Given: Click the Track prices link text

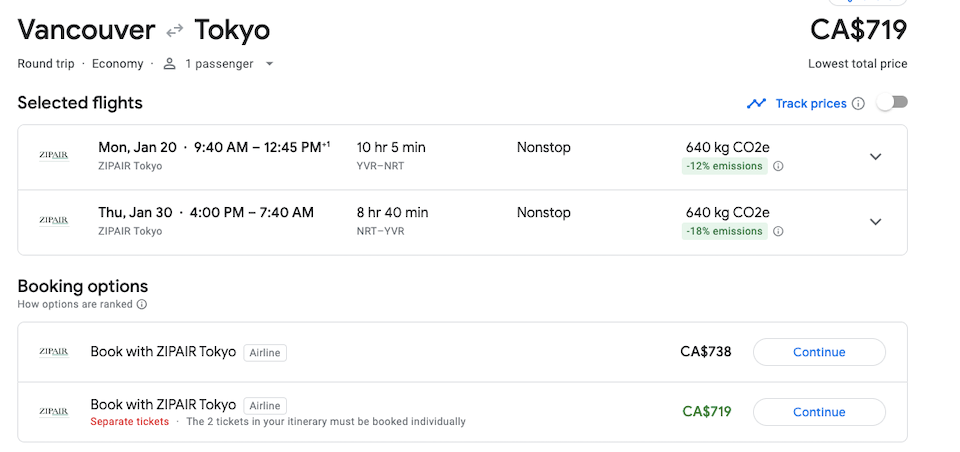Looking at the screenshot, I should tap(811, 104).
